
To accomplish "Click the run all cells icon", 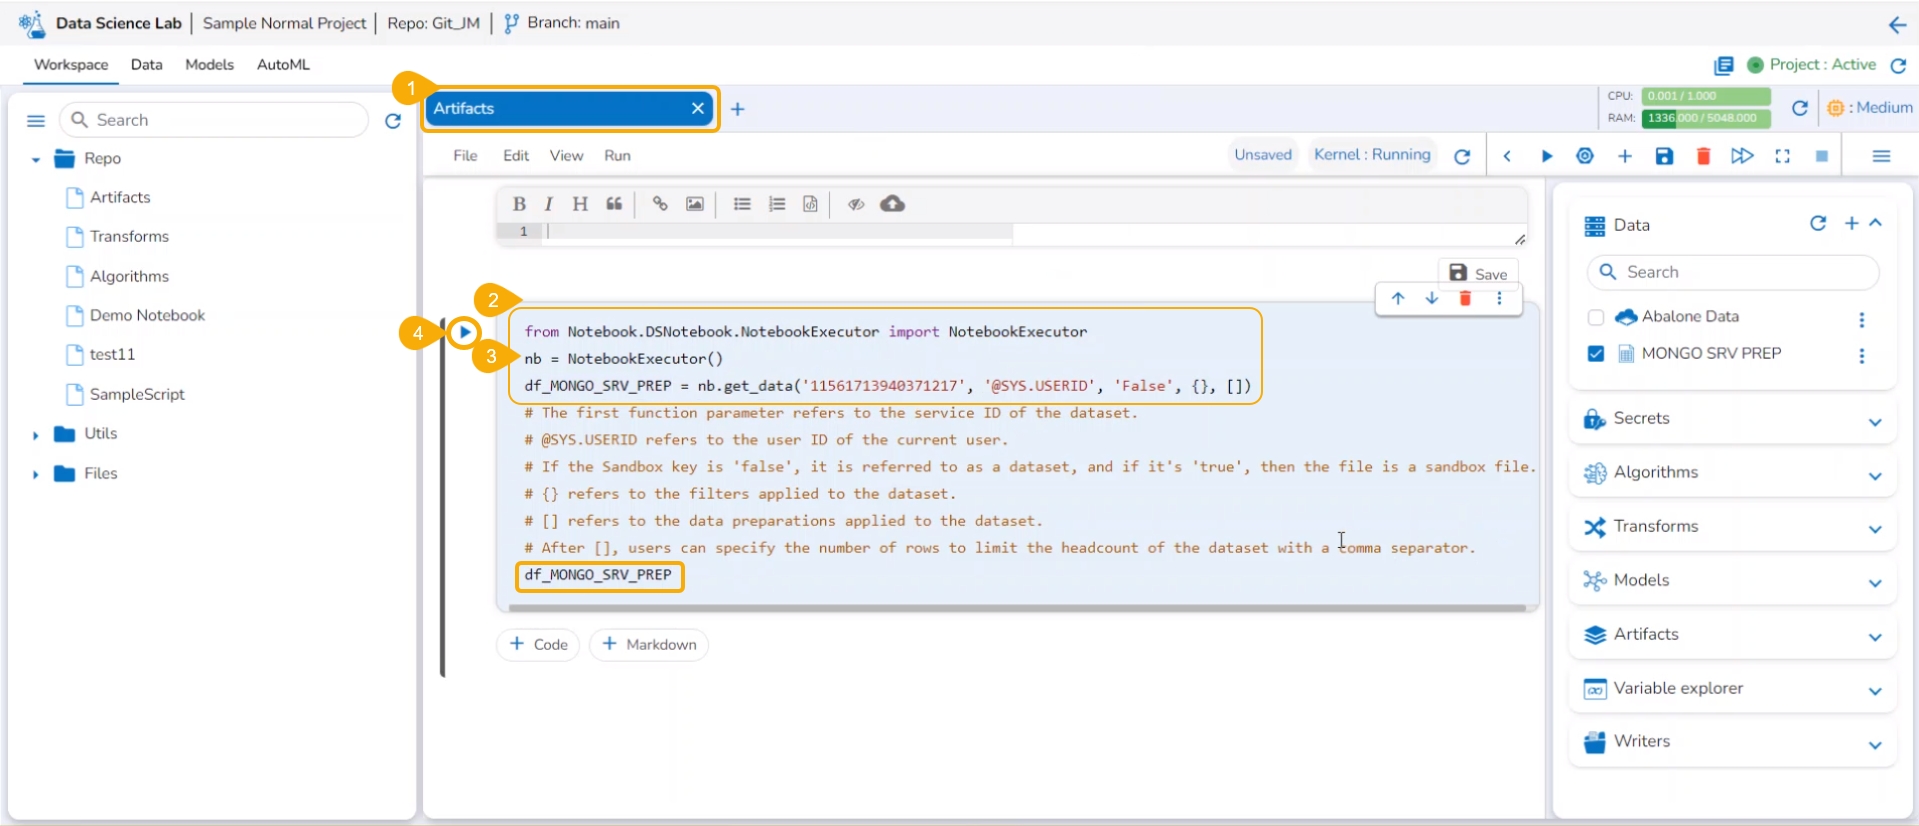I will [1742, 156].
